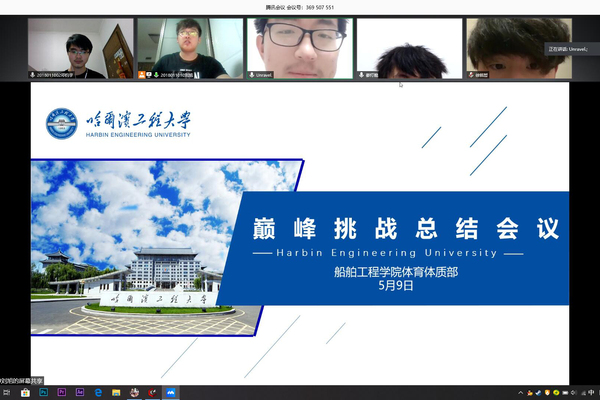Select the first participant's video thumbnail
The width and height of the screenshot is (600, 400).
[80, 46]
